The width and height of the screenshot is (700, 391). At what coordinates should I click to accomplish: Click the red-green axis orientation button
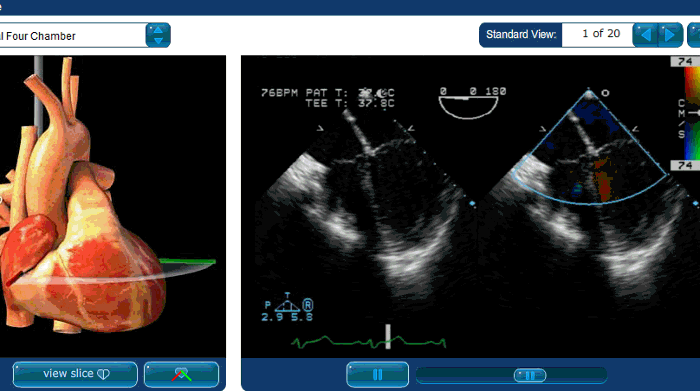tap(182, 374)
